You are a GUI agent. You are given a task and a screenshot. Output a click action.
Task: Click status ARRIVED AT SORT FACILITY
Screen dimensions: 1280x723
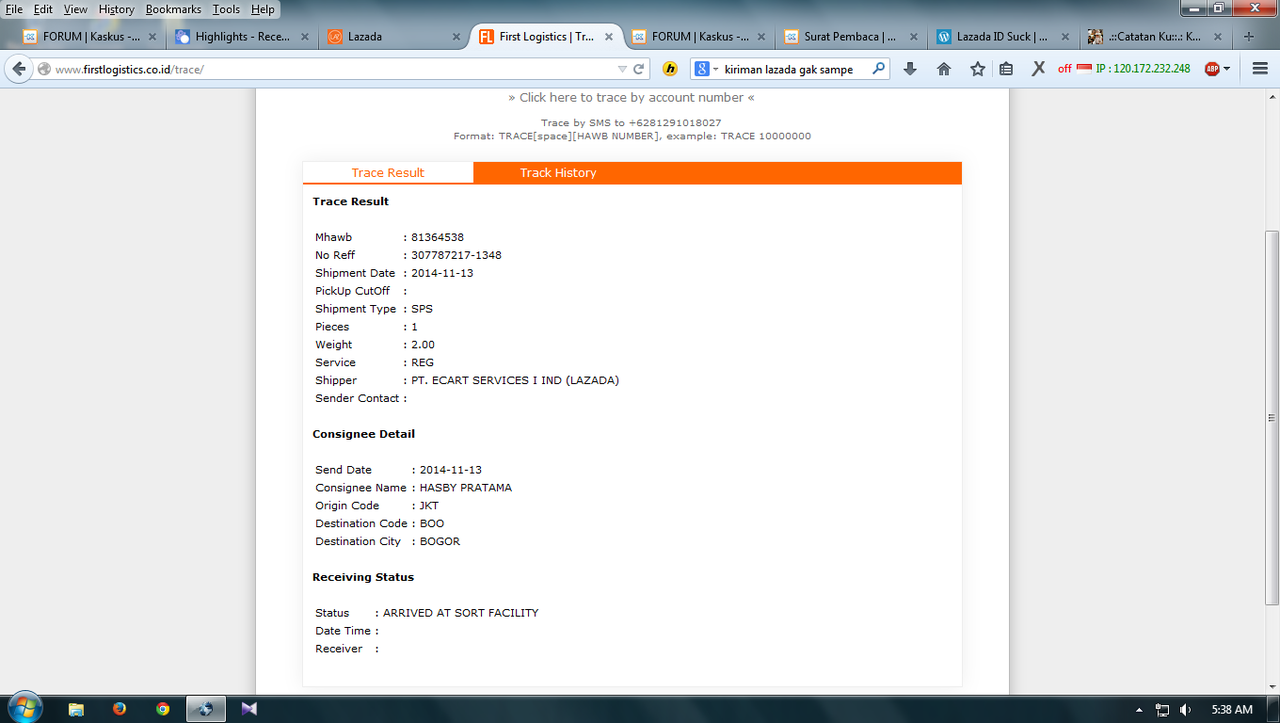click(460, 613)
